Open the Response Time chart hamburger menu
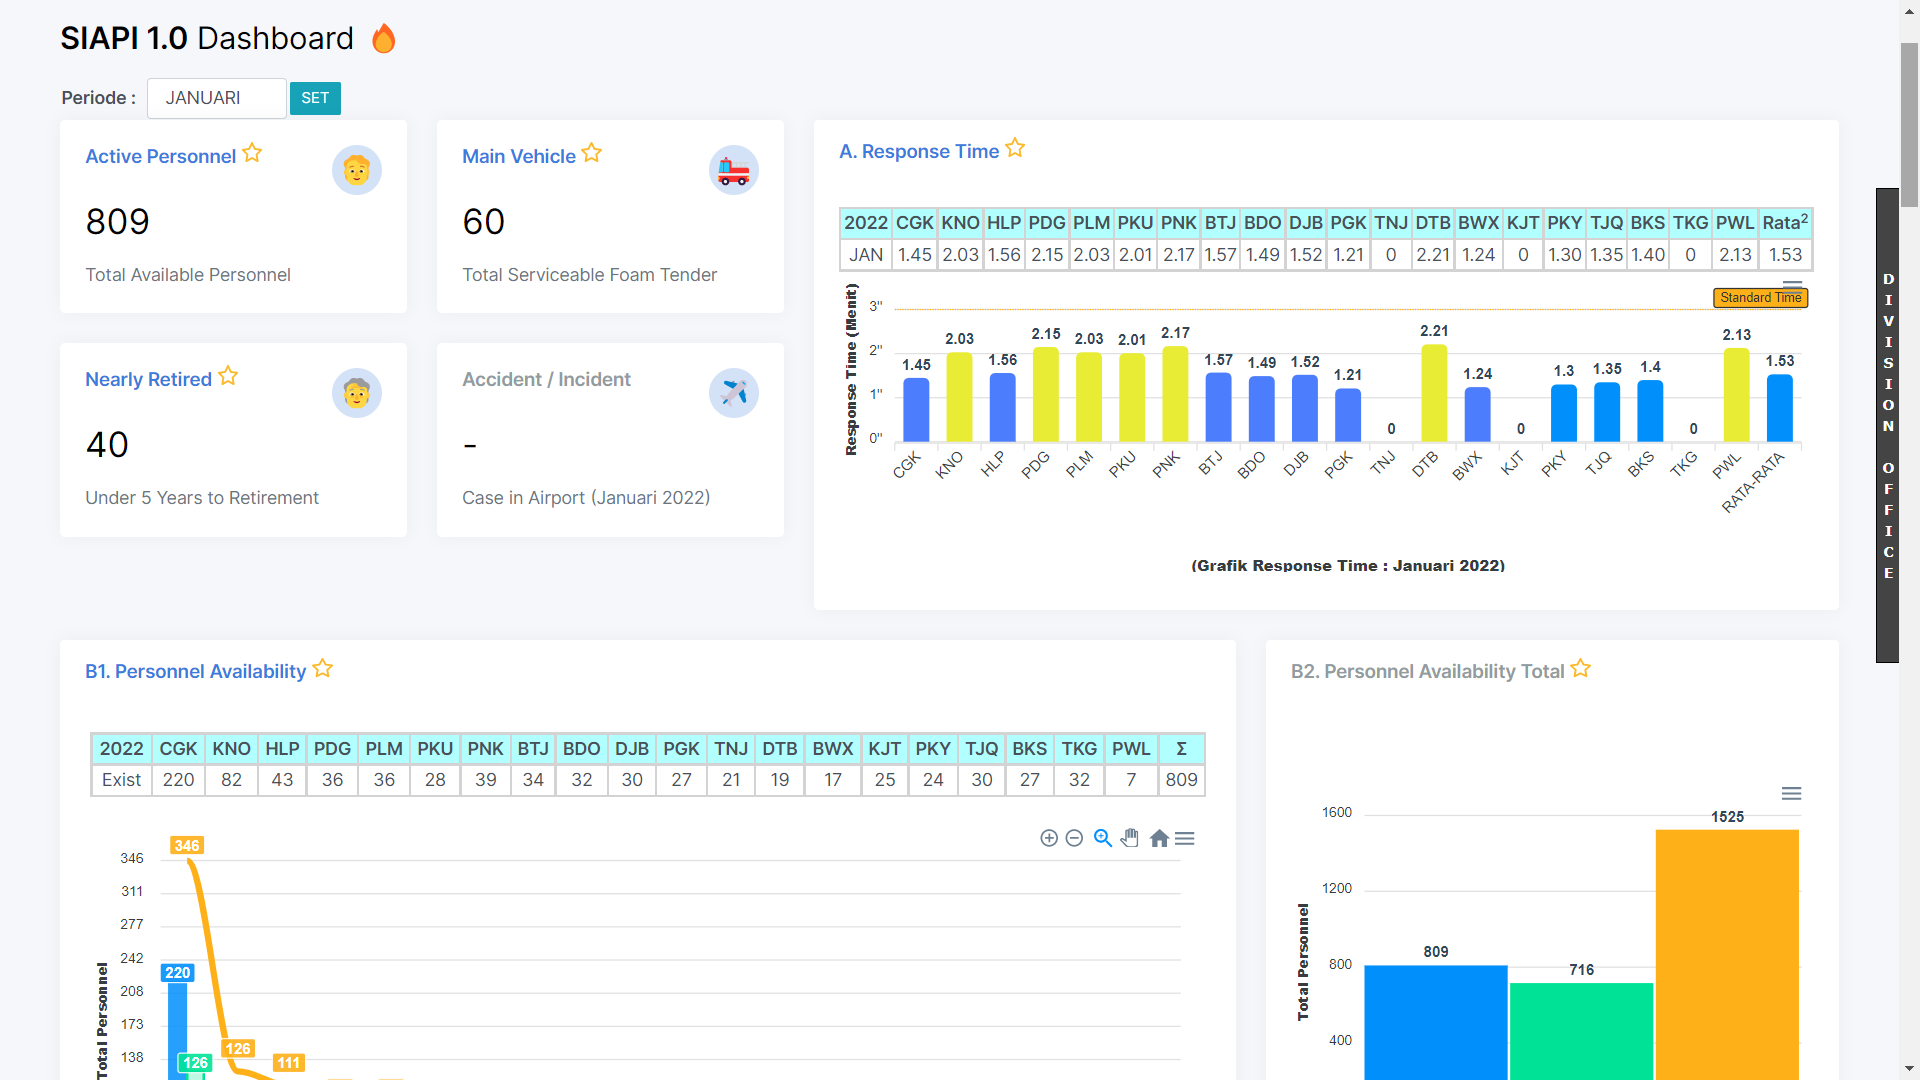The width and height of the screenshot is (1920, 1080). click(x=1793, y=286)
